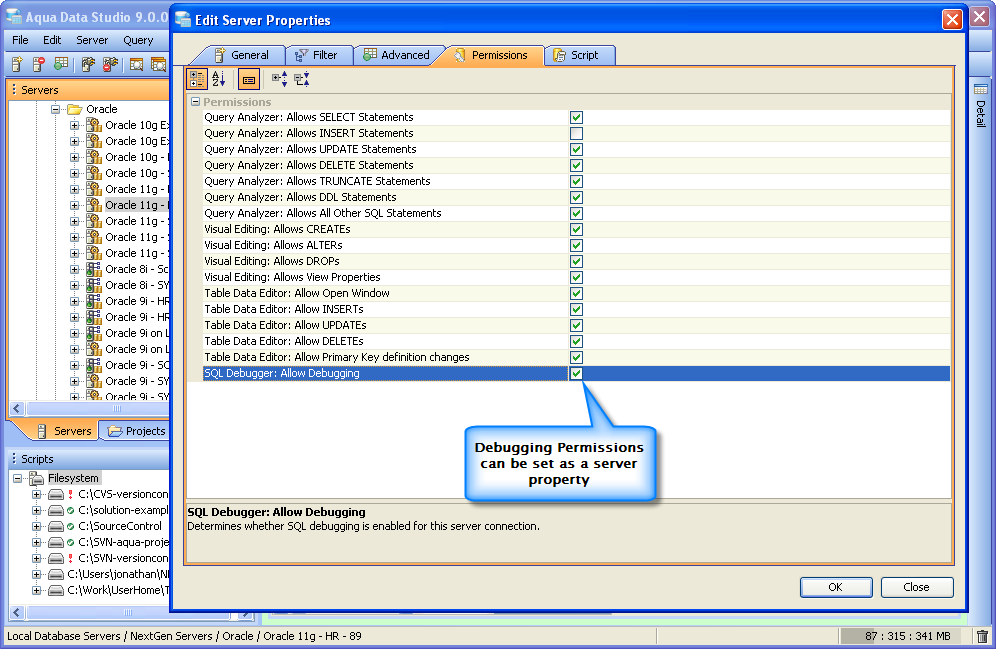The image size is (996, 649).
Task: Click the Delete Server icon with red minus
Action: (x=38, y=64)
